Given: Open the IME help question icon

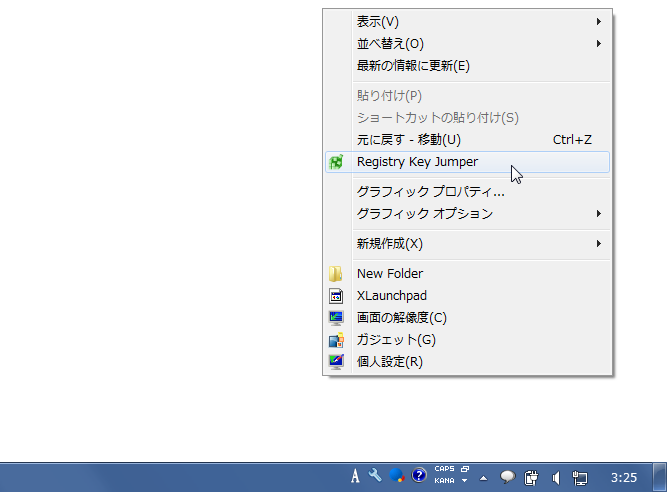Looking at the screenshot, I should (x=419, y=475).
